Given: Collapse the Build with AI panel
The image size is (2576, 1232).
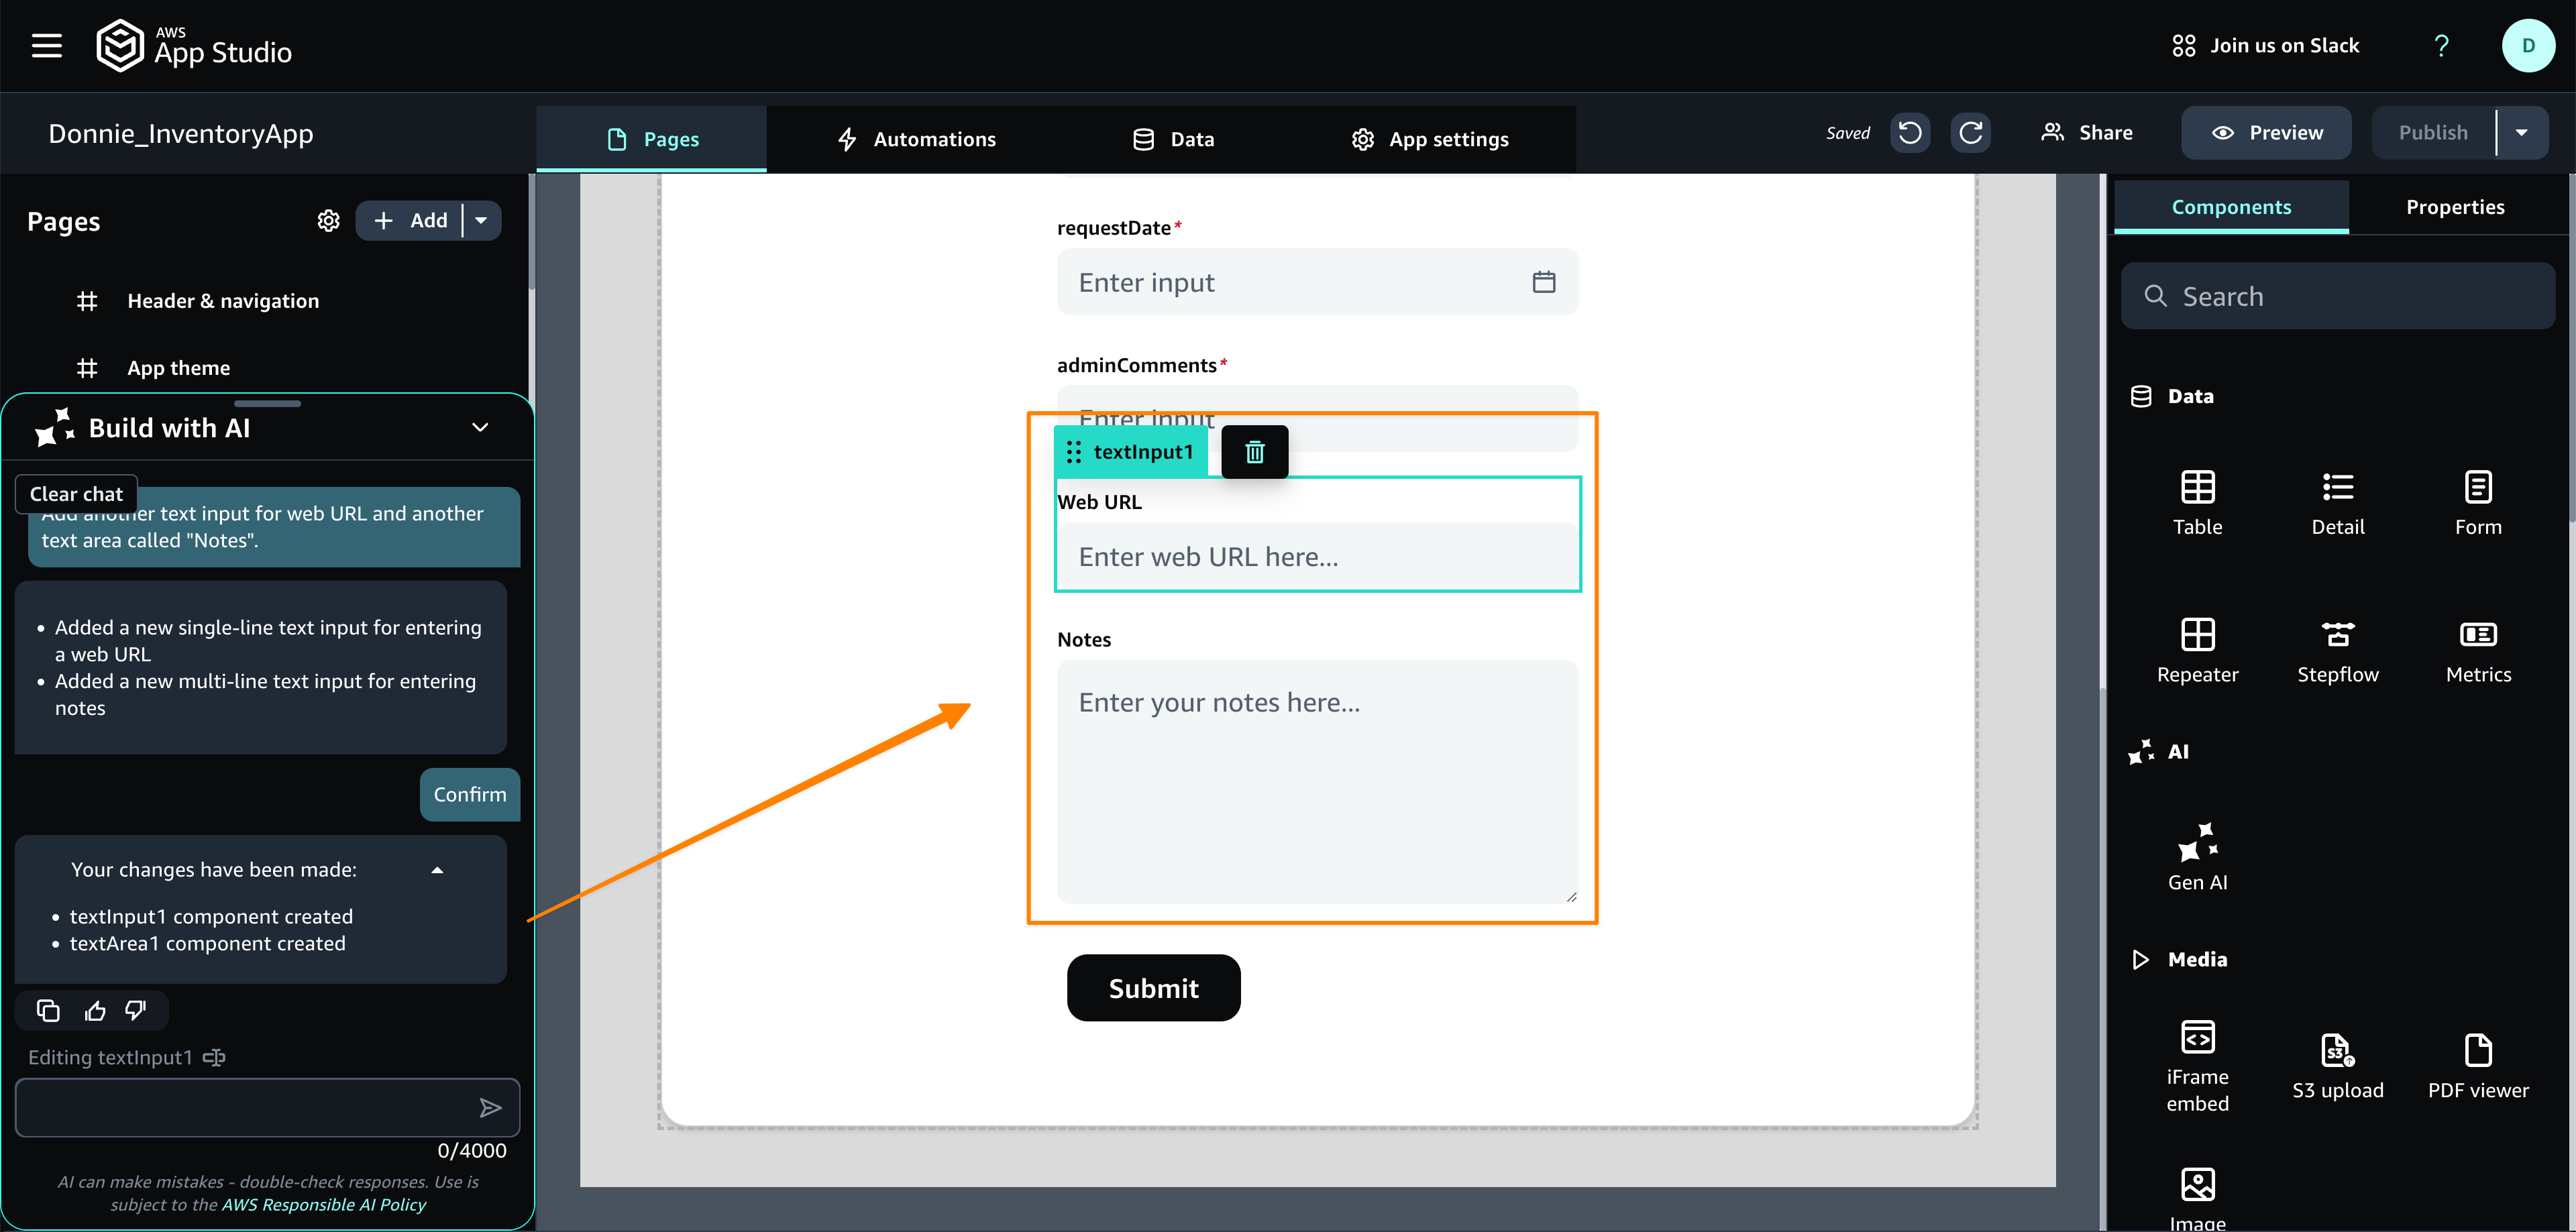Looking at the screenshot, I should coord(480,427).
